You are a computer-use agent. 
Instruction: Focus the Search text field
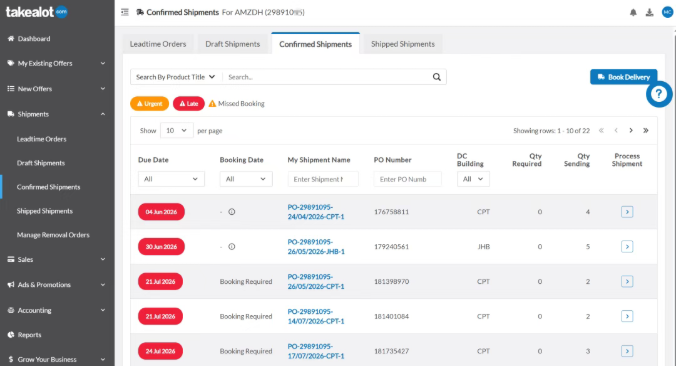click(x=327, y=77)
